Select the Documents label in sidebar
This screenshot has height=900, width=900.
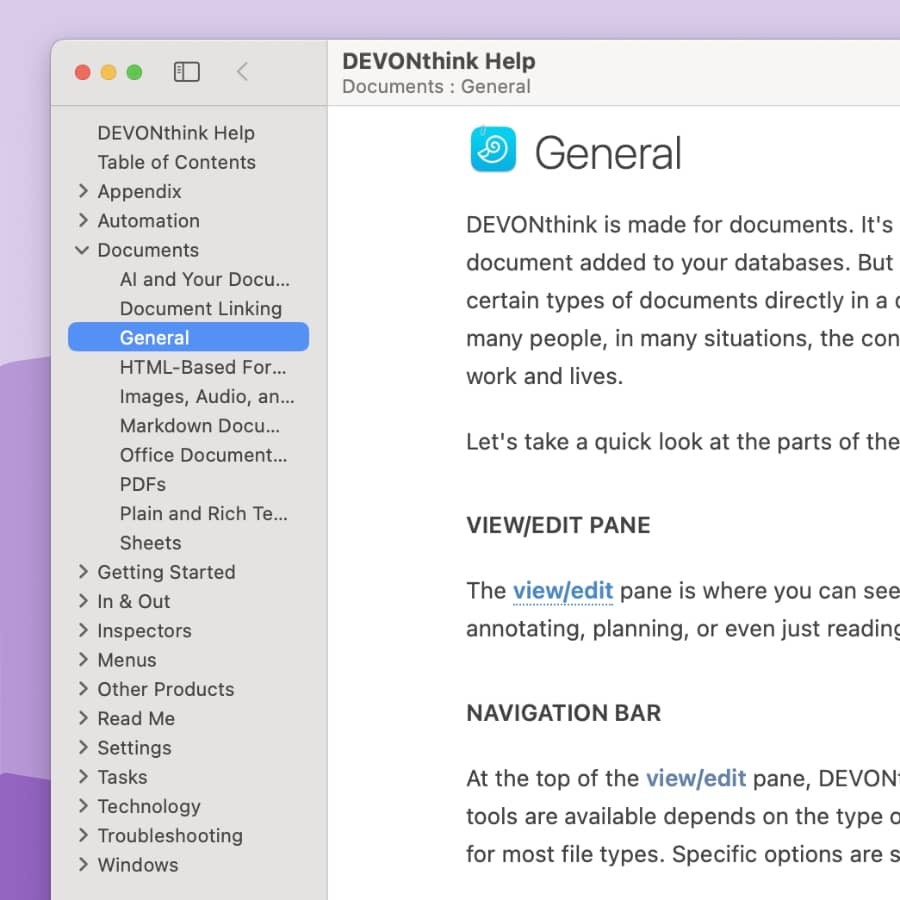148,250
